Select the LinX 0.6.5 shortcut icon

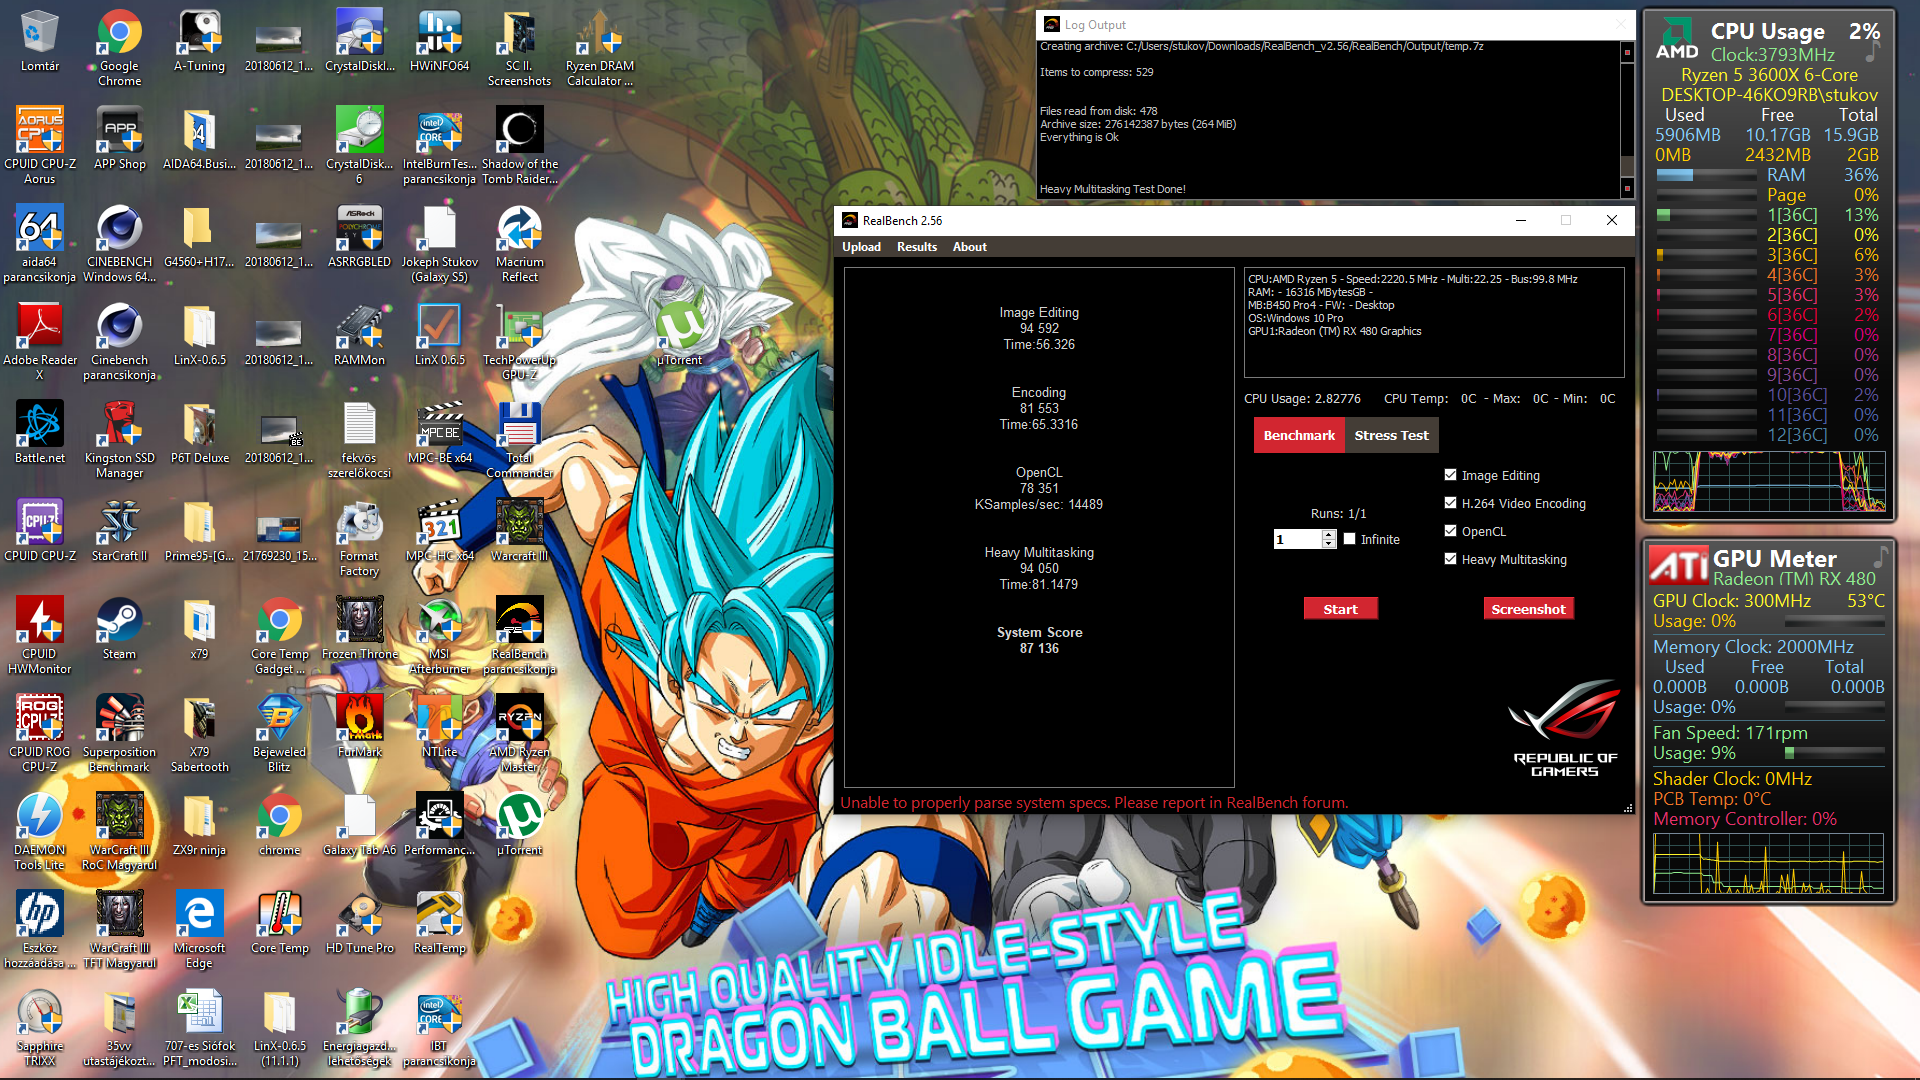point(439,335)
